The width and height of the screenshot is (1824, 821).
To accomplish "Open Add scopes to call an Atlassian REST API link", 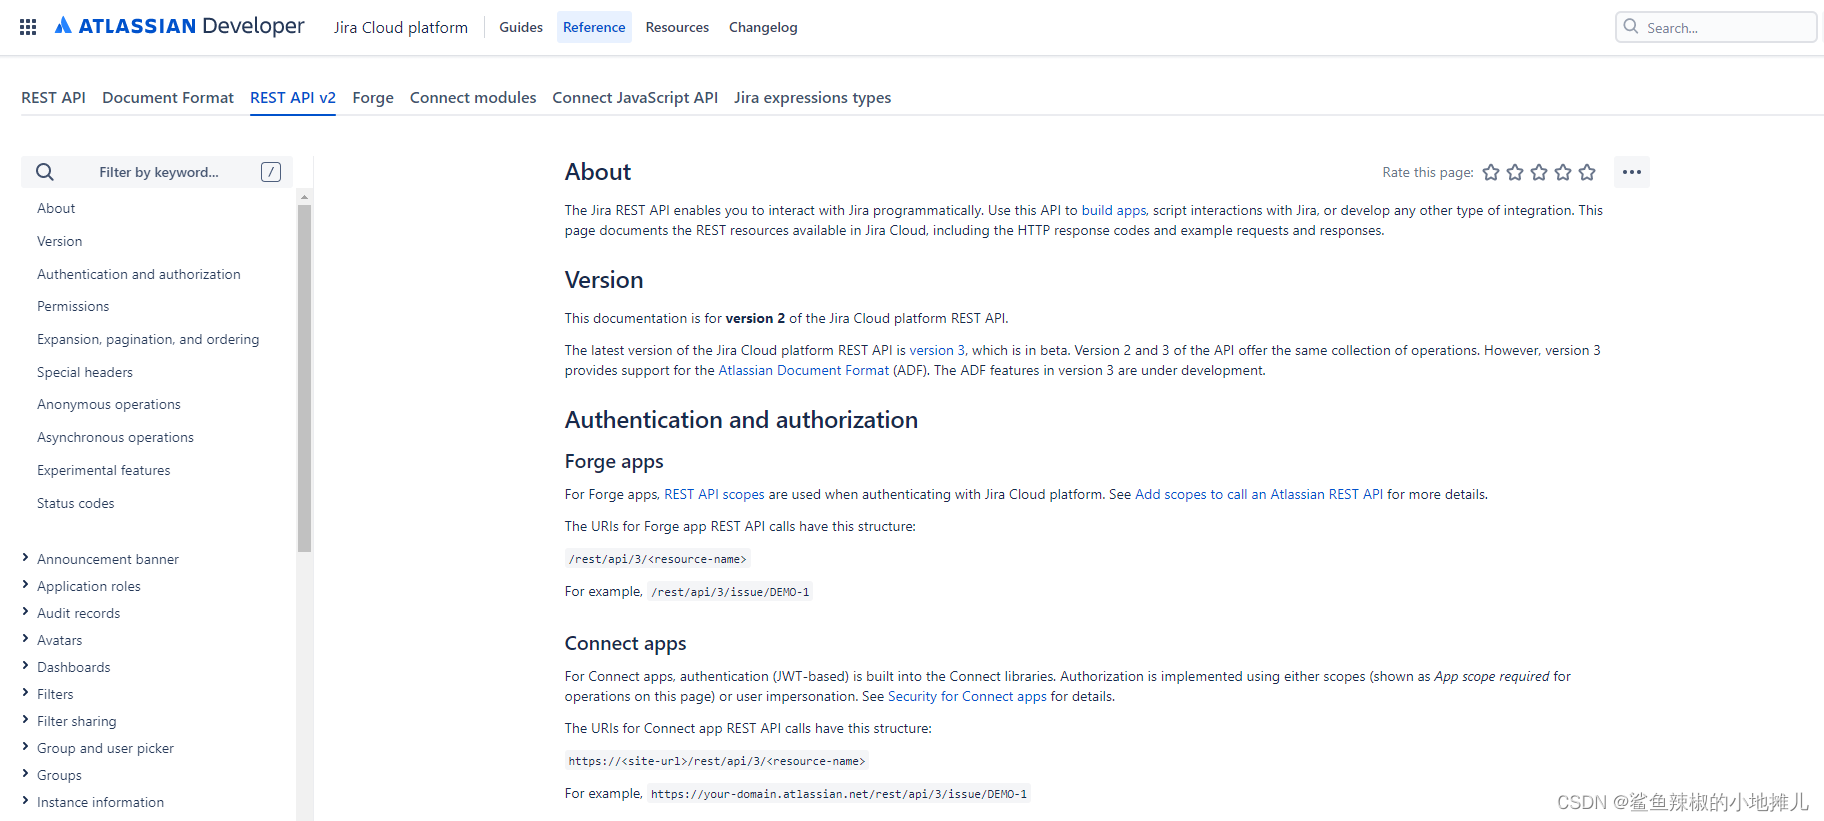I will tap(1259, 494).
